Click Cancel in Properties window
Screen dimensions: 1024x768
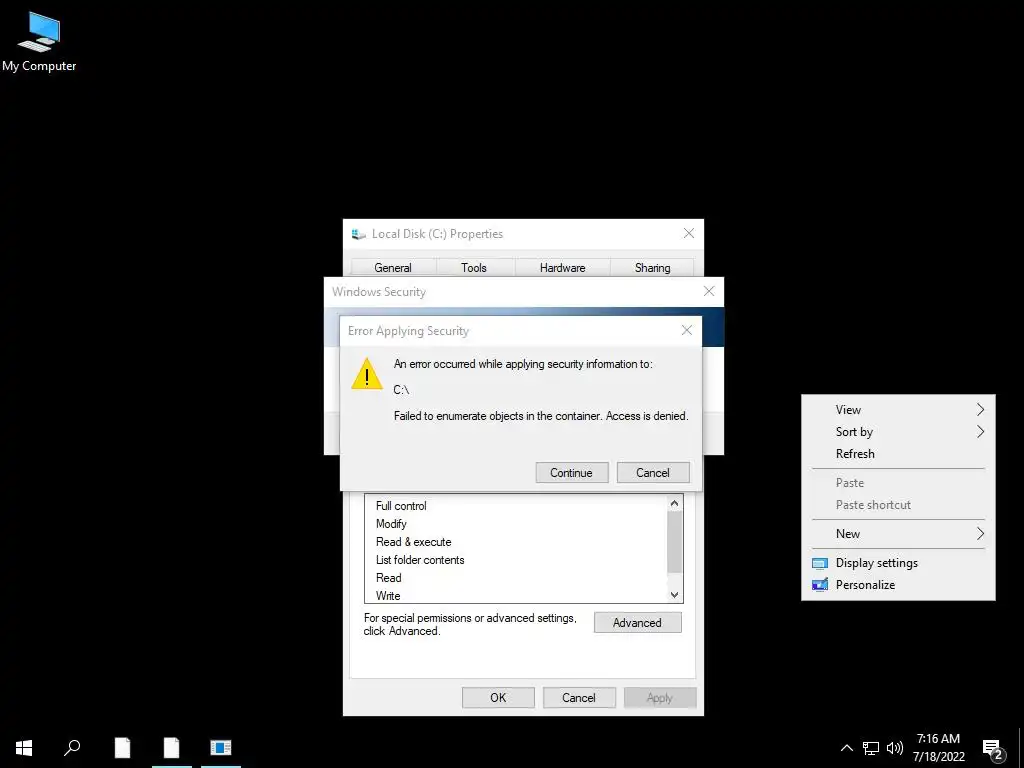[579, 697]
